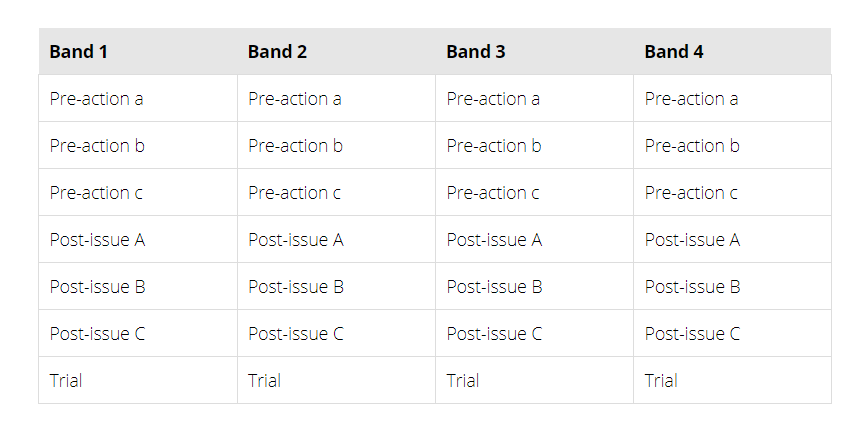Screen dimensions: 857x426
Task: Select Pre-action b cell under Band 2
Action: 295,146
